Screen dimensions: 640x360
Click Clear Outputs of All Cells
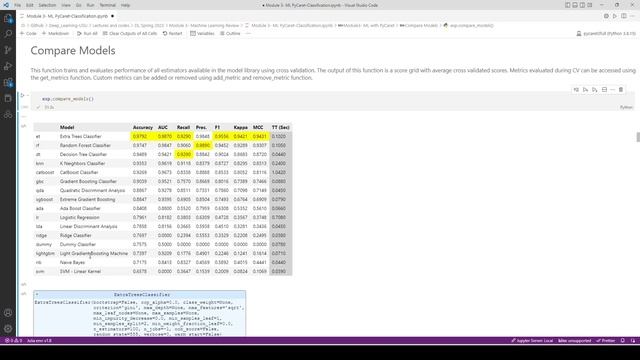[130, 33]
